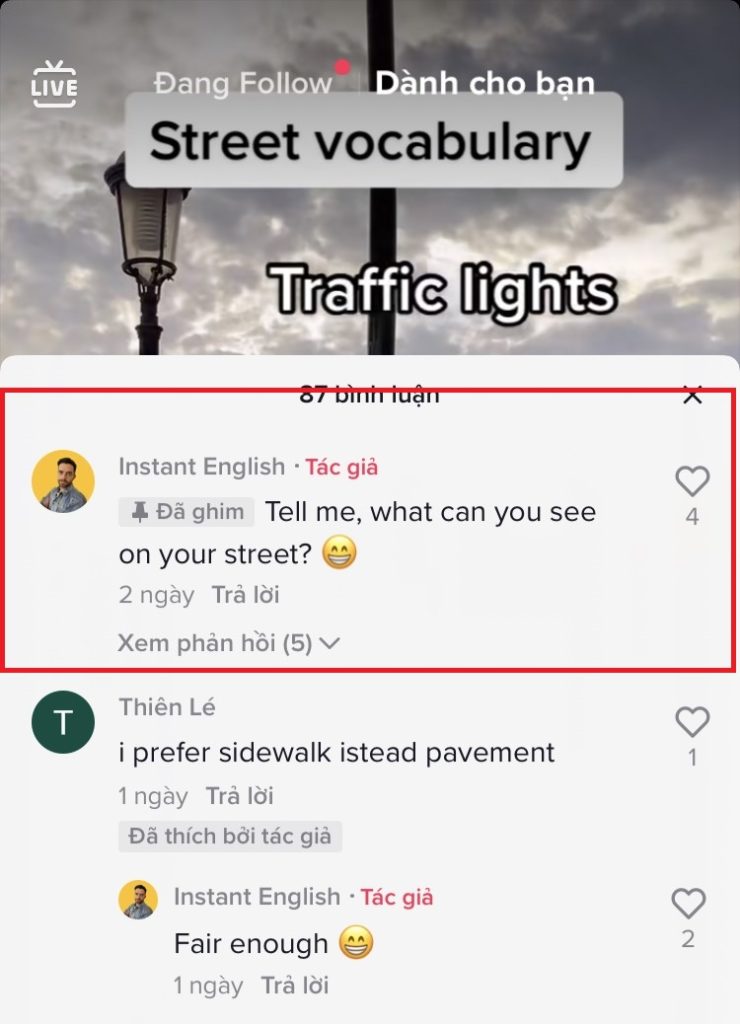
Task: Reply to Thiên Lé's comment via 'Trả lời'
Action: pos(240,796)
